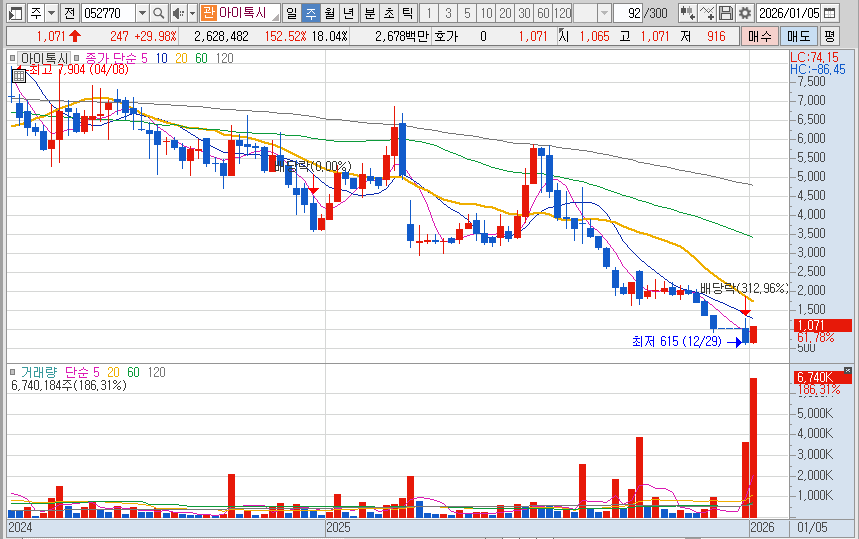The width and height of the screenshot is (859, 539).
Task: Choose the 3 interval button
Action: 448,13
